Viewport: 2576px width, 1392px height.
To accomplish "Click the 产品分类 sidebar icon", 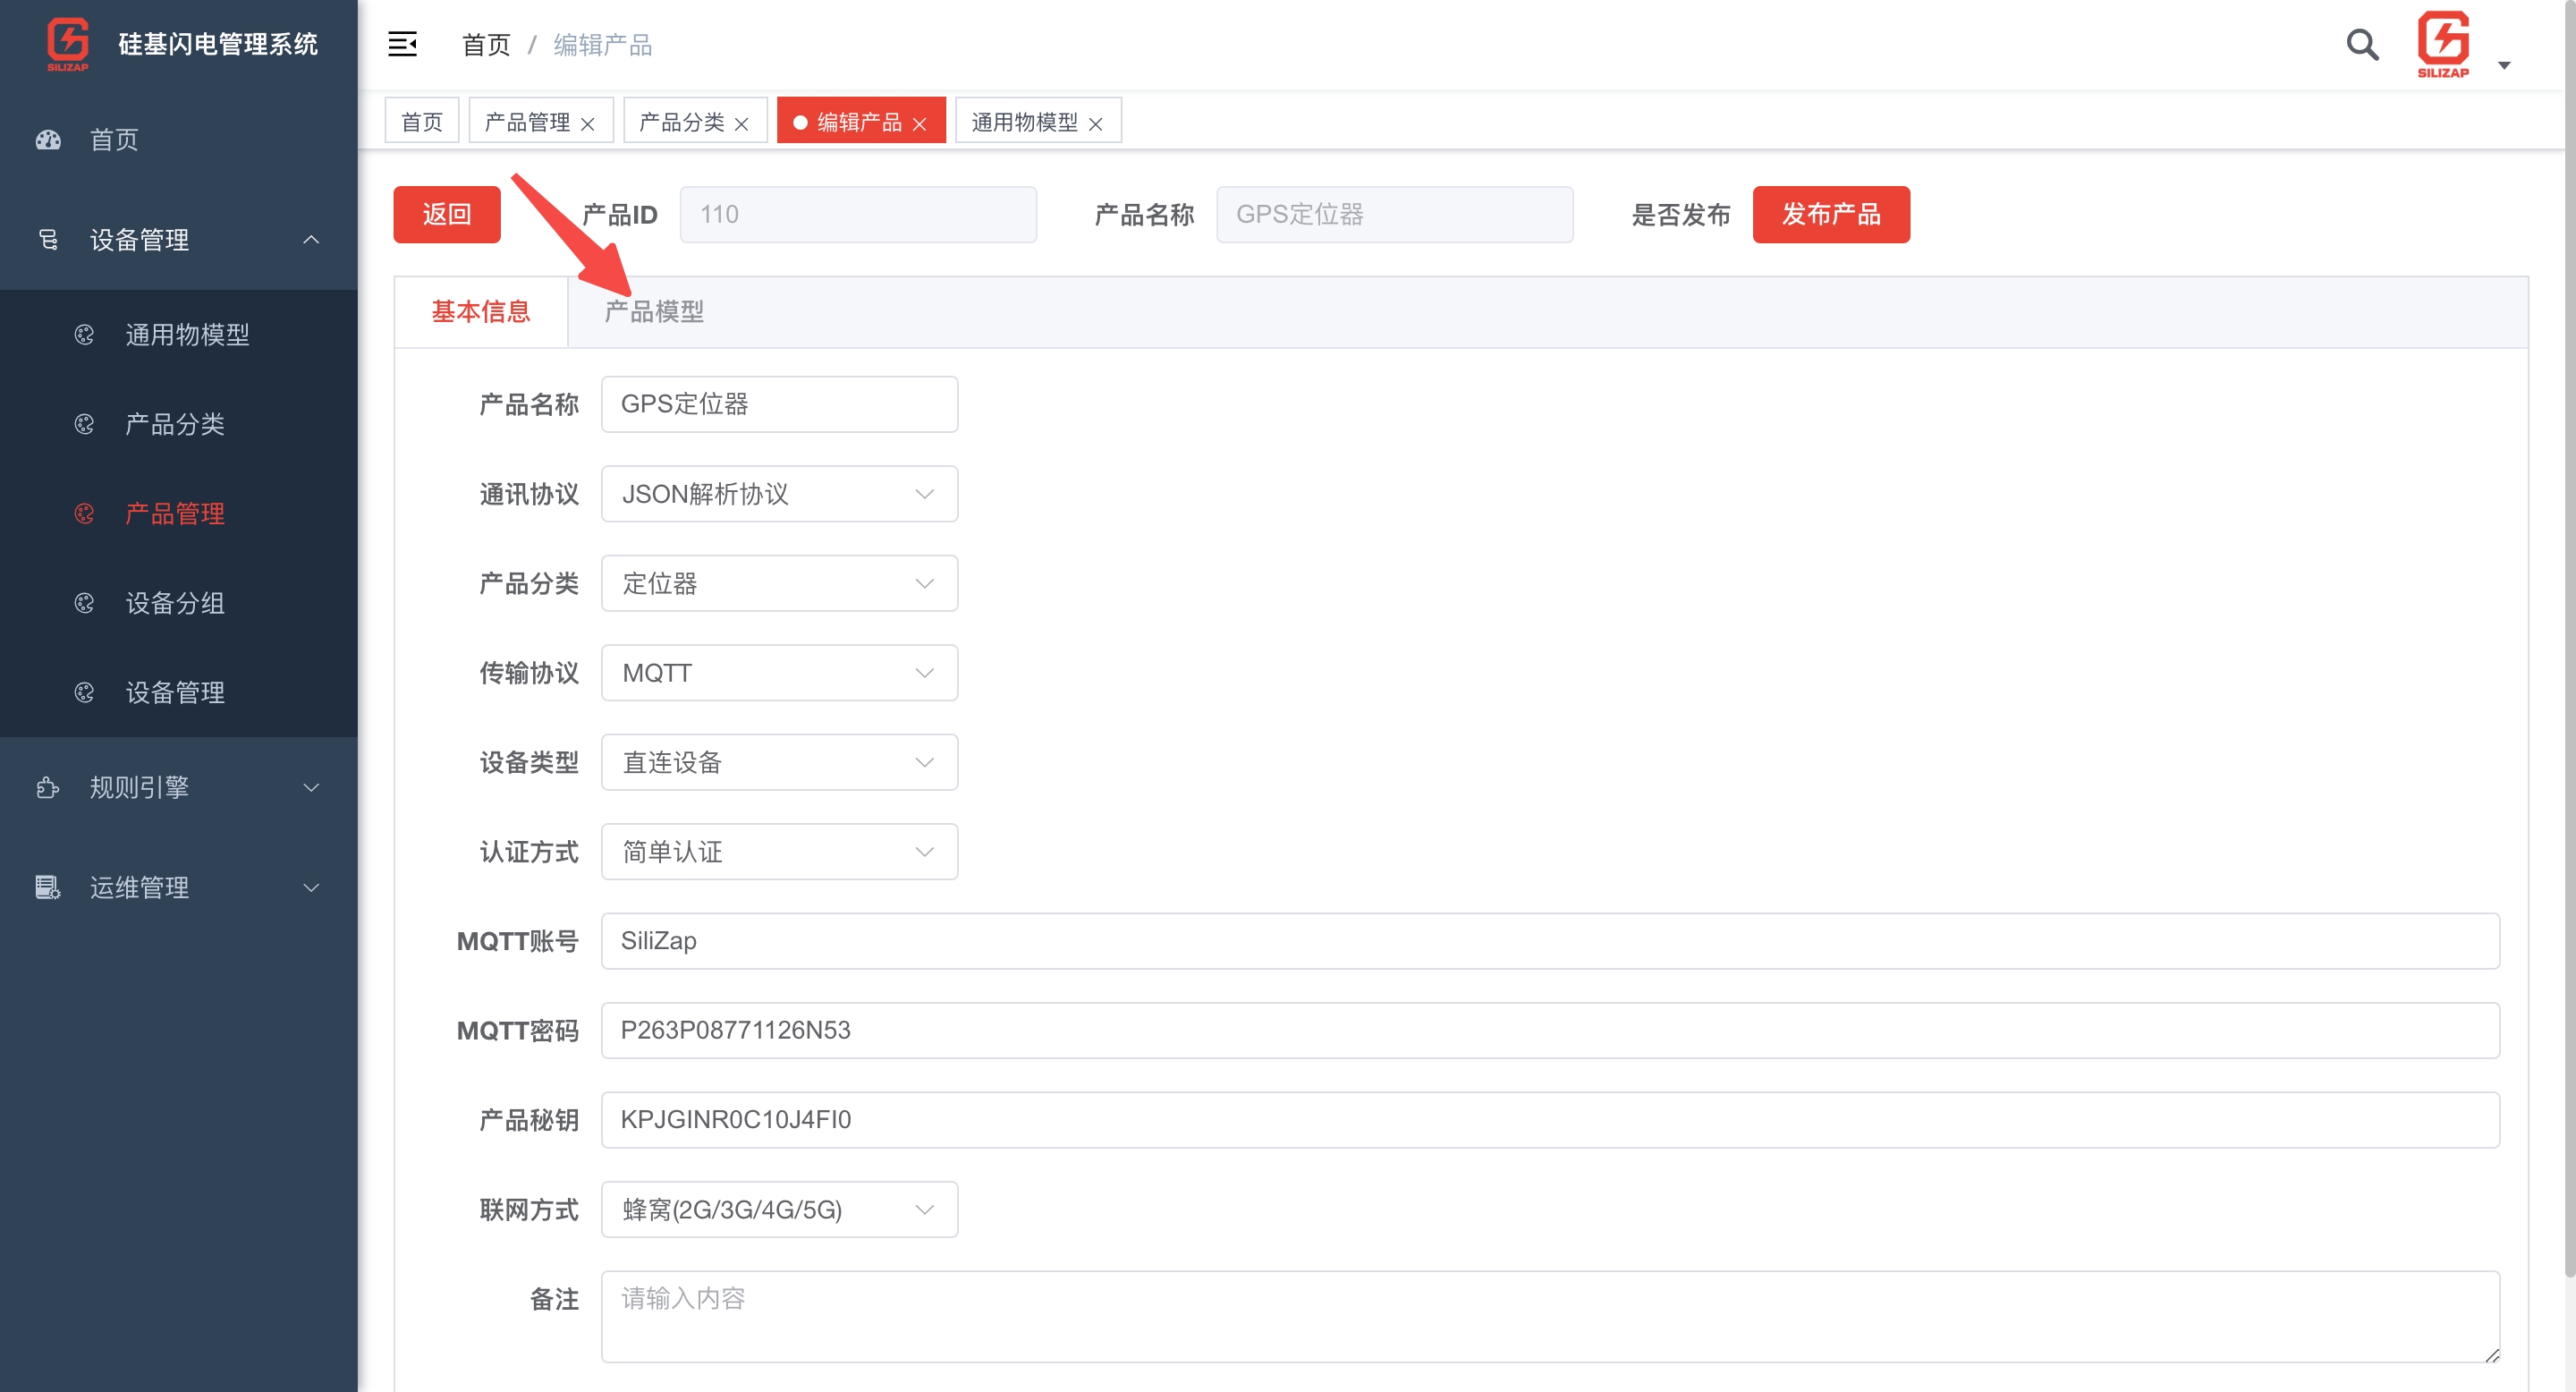I will click(x=84, y=424).
